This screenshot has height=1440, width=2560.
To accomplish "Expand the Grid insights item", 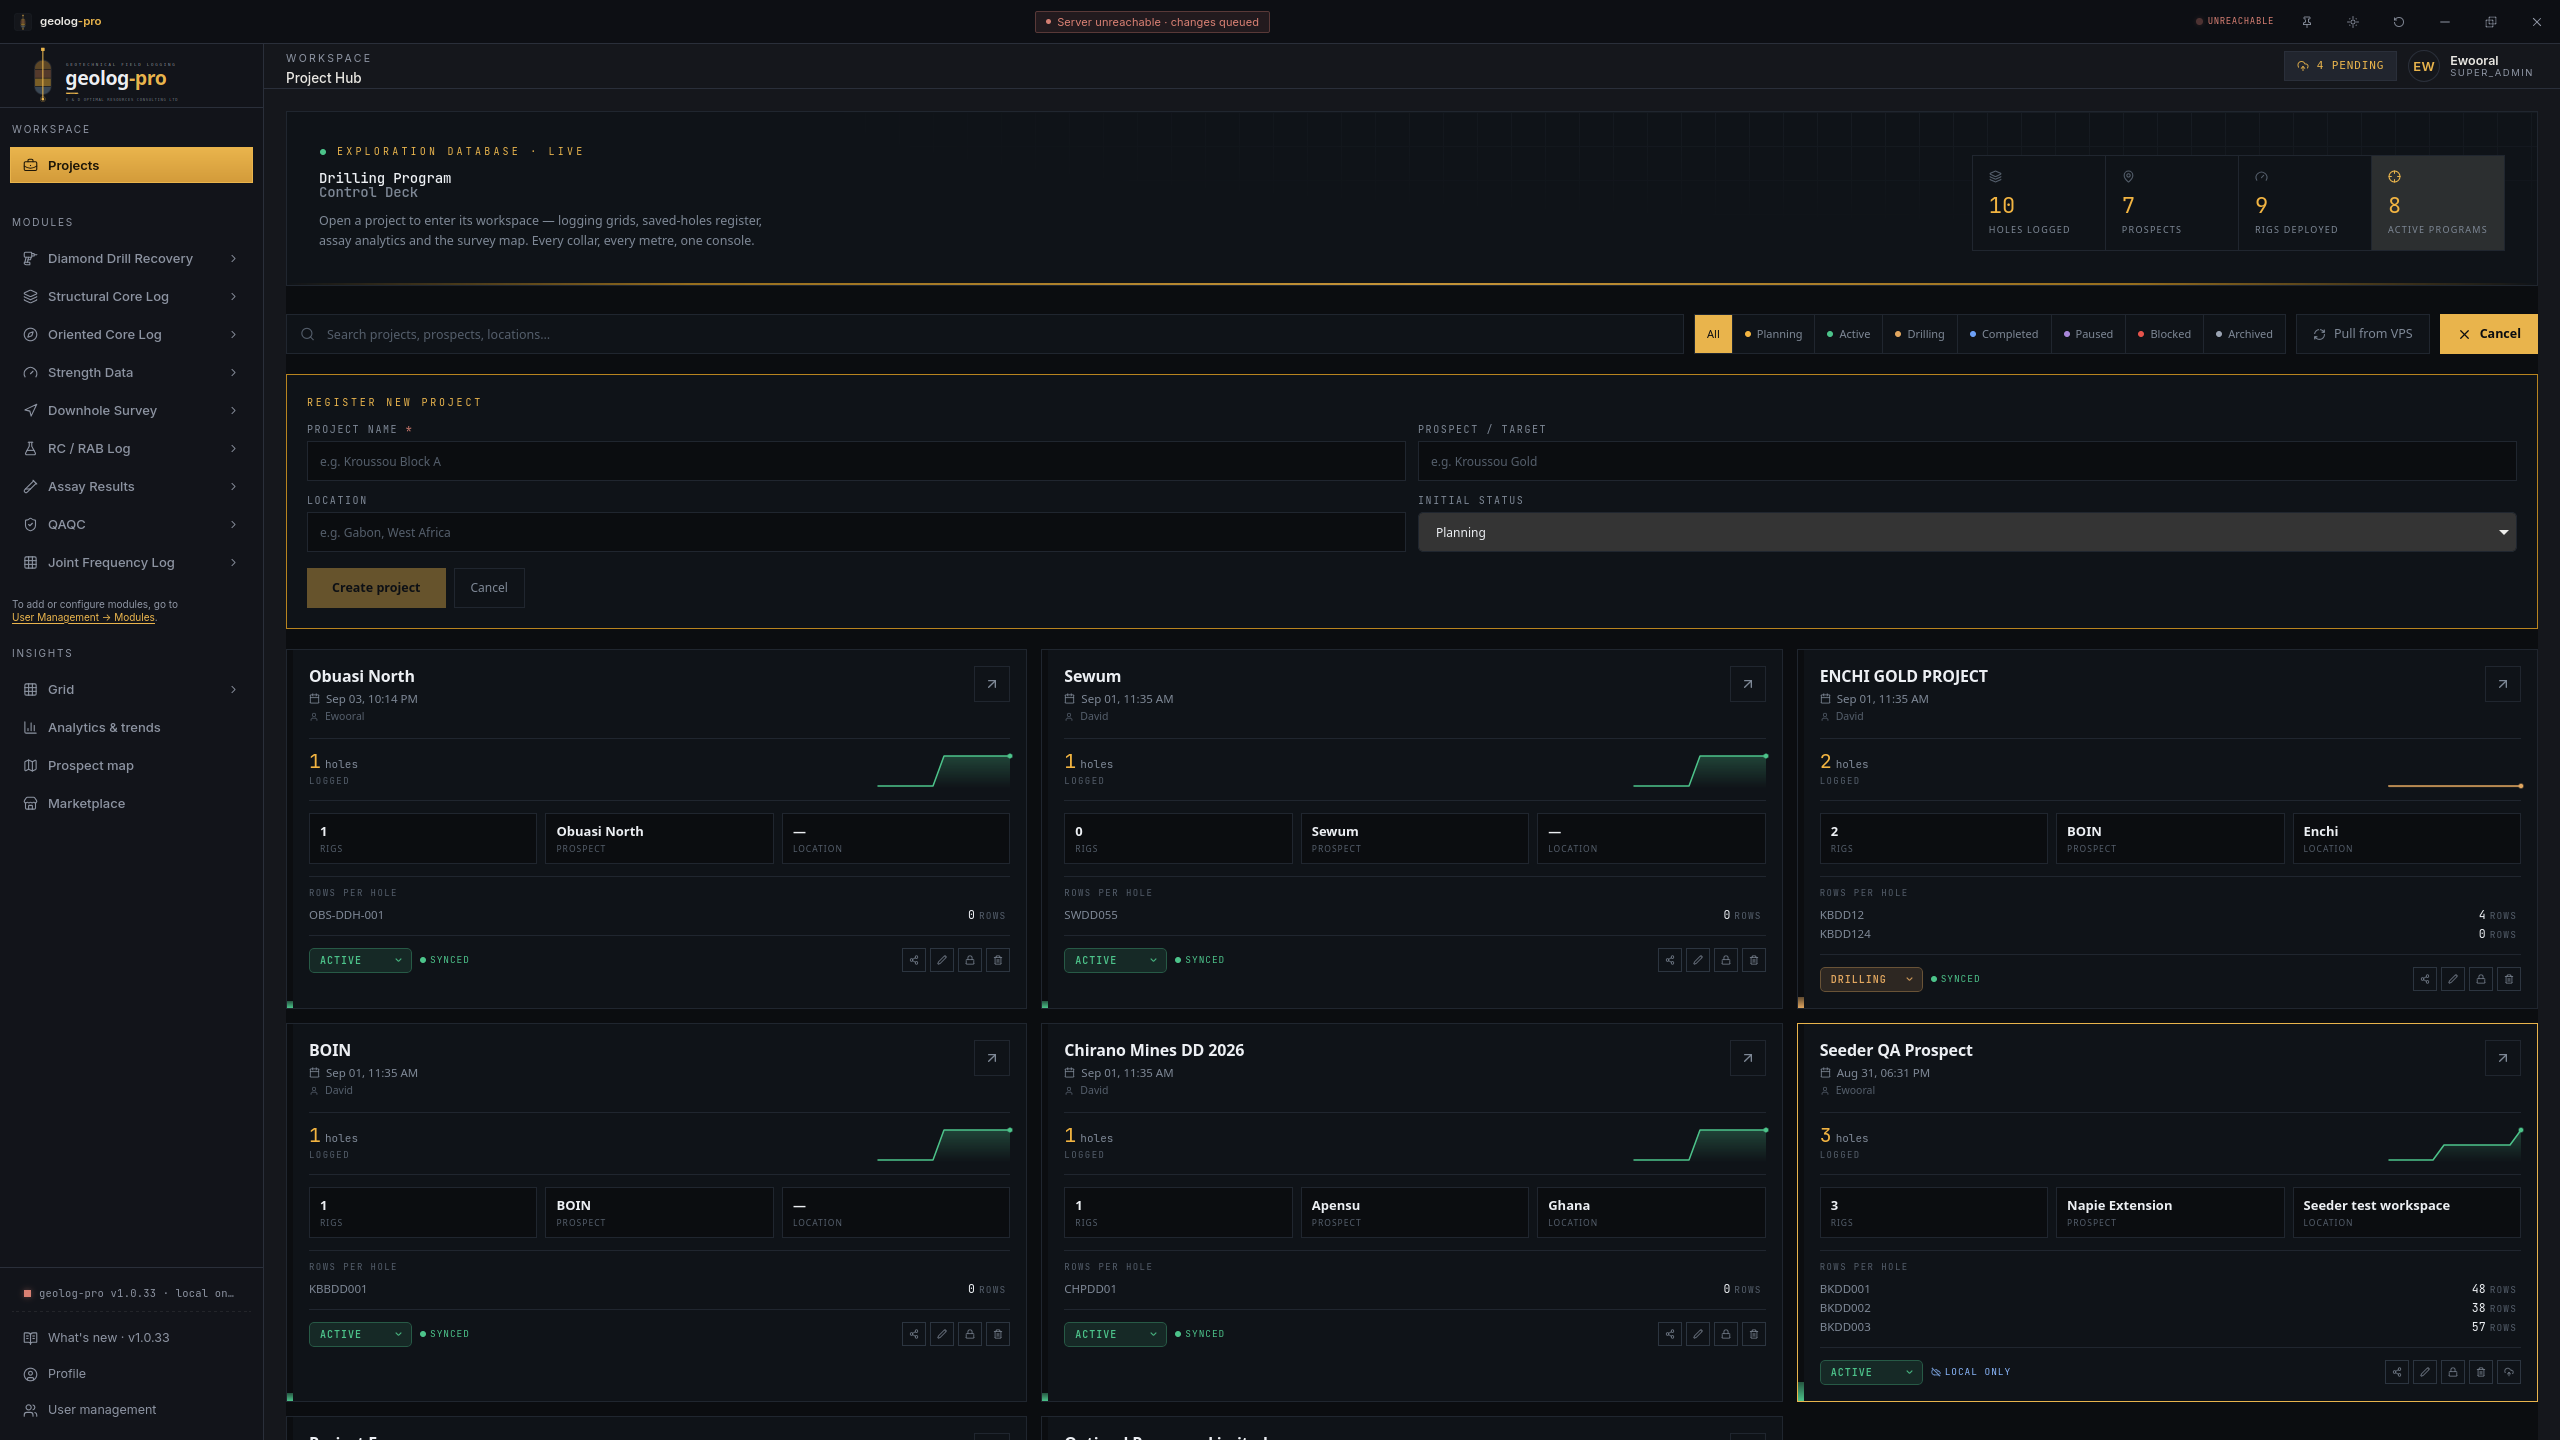I will (131, 689).
